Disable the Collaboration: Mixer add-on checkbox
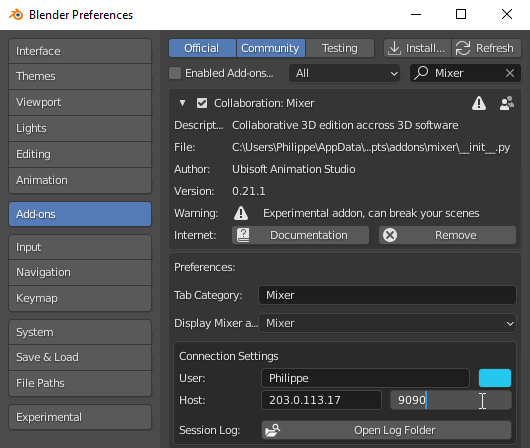The height and width of the screenshot is (448, 530). (202, 103)
